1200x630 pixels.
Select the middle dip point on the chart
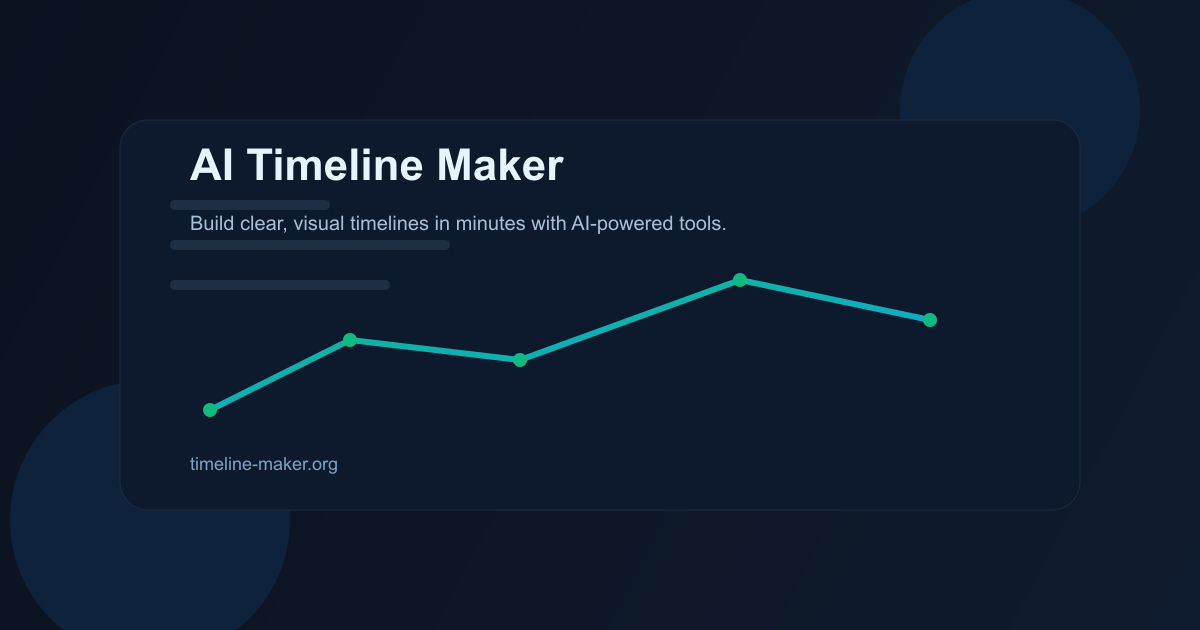pyautogui.click(x=520, y=360)
